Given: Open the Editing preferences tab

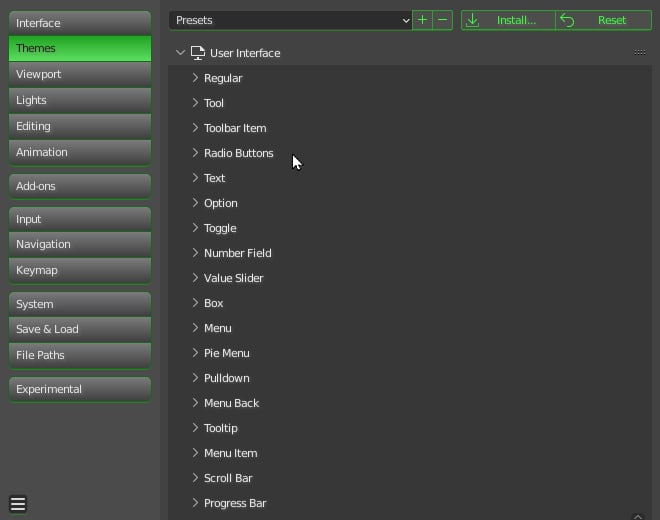Looking at the screenshot, I should coord(80,126).
